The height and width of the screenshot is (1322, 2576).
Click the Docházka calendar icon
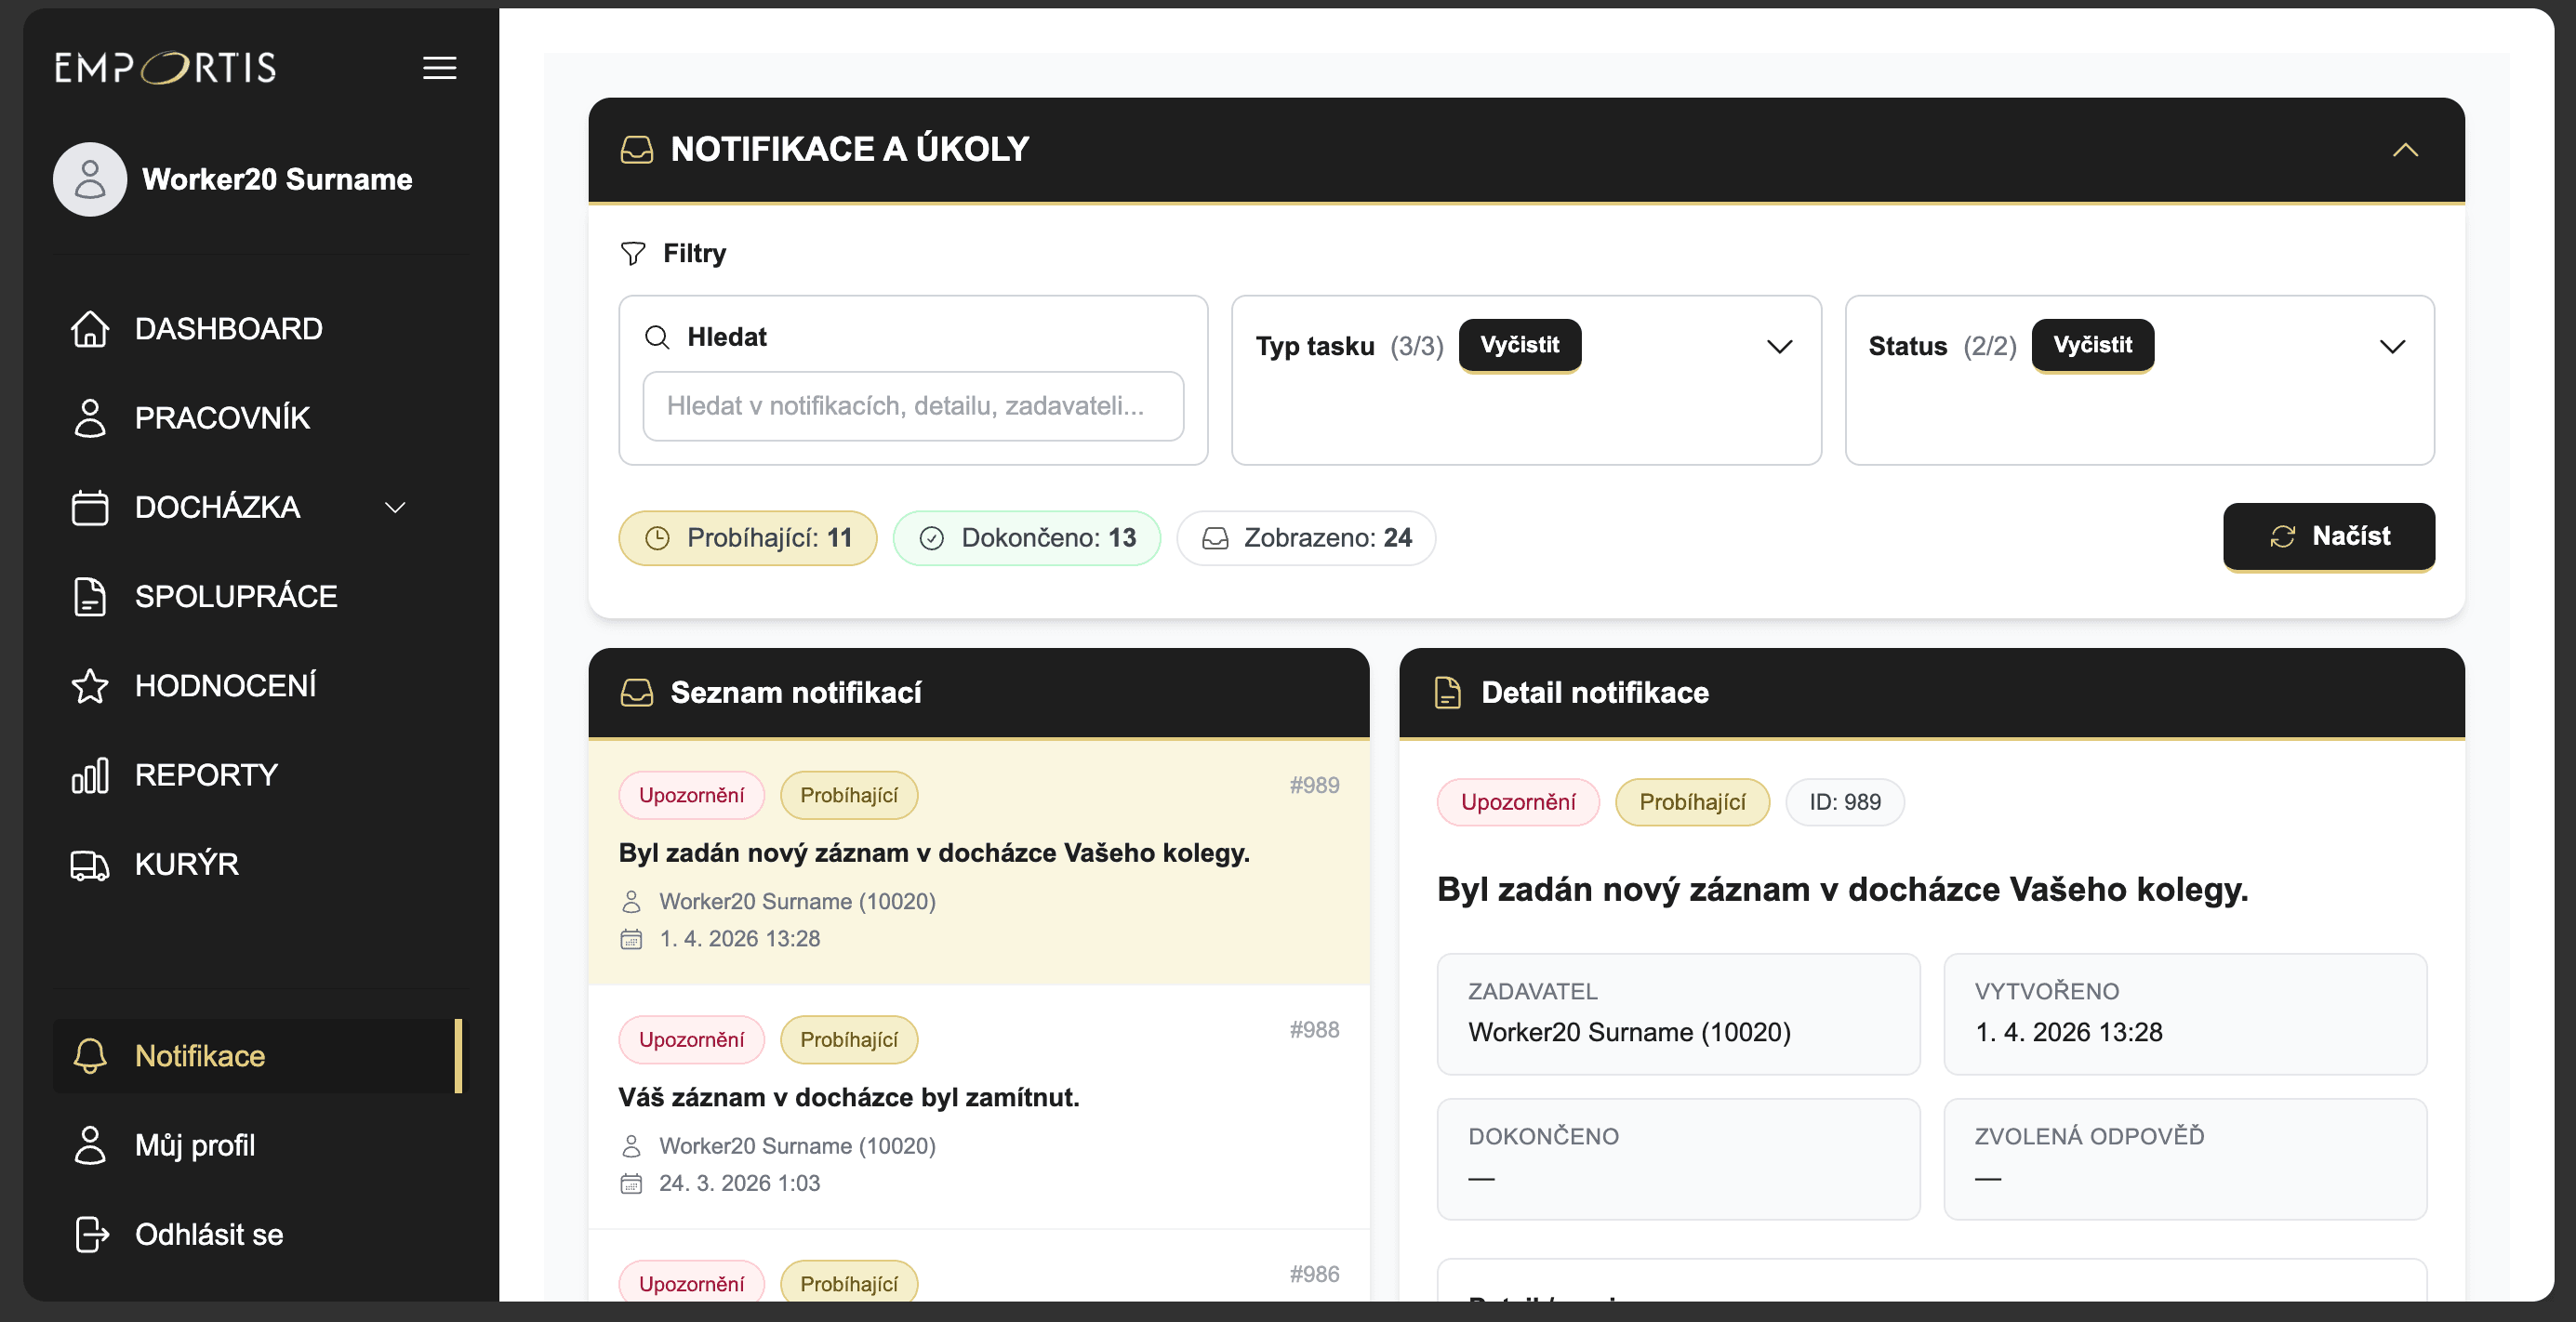tap(90, 507)
